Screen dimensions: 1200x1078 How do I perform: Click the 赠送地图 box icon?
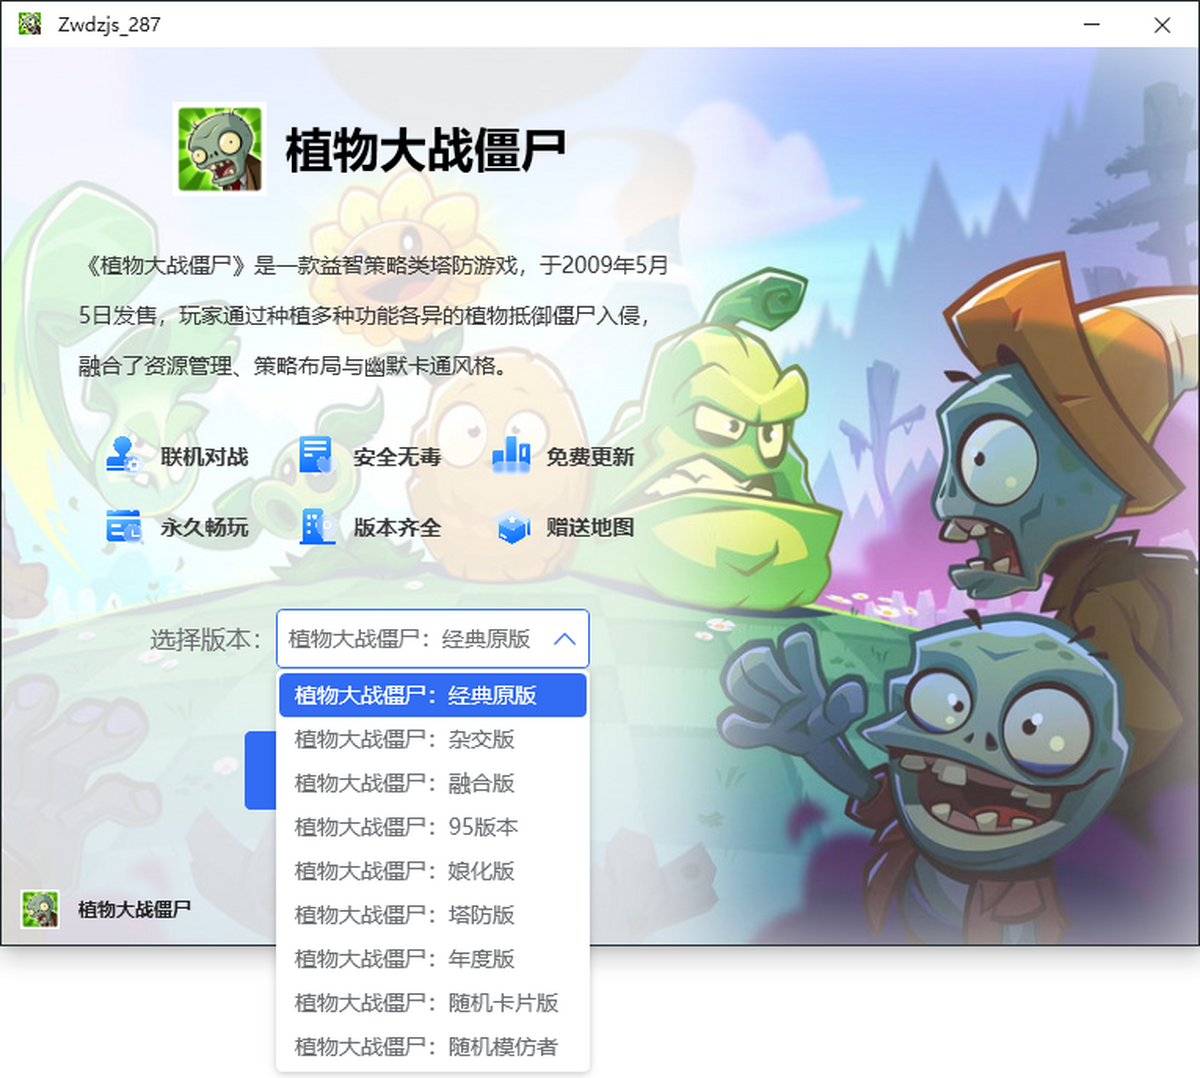(513, 527)
